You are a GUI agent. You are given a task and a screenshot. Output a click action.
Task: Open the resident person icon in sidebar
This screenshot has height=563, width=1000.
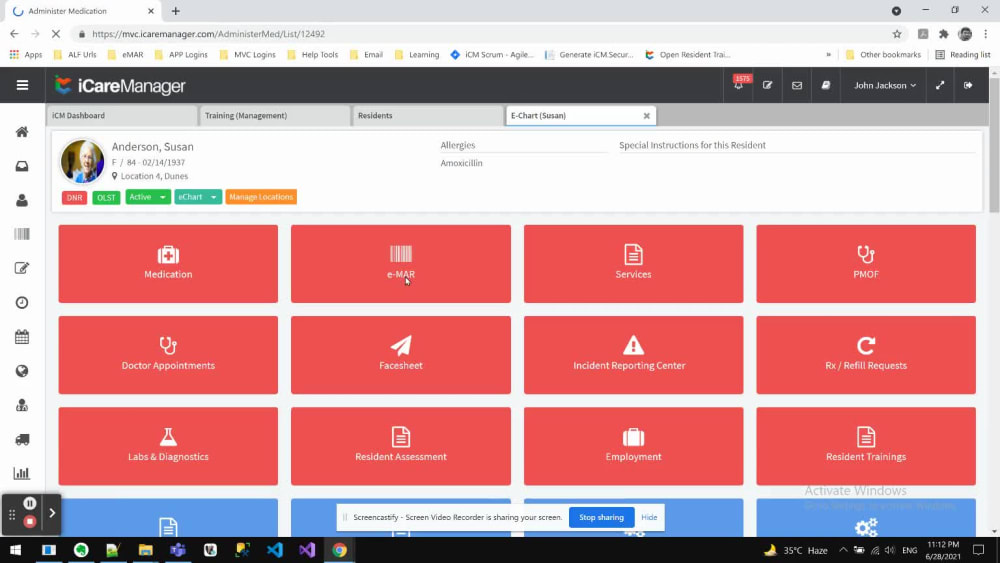point(22,200)
